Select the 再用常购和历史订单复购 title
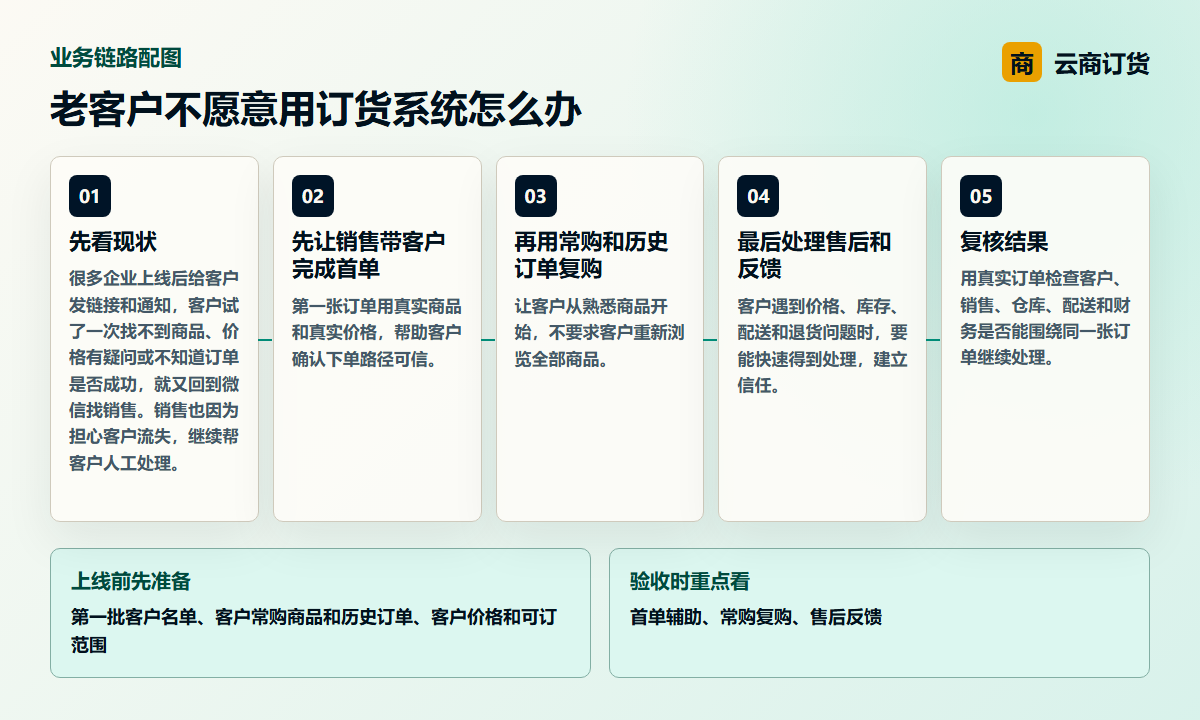The width and height of the screenshot is (1200, 720). tap(591, 255)
